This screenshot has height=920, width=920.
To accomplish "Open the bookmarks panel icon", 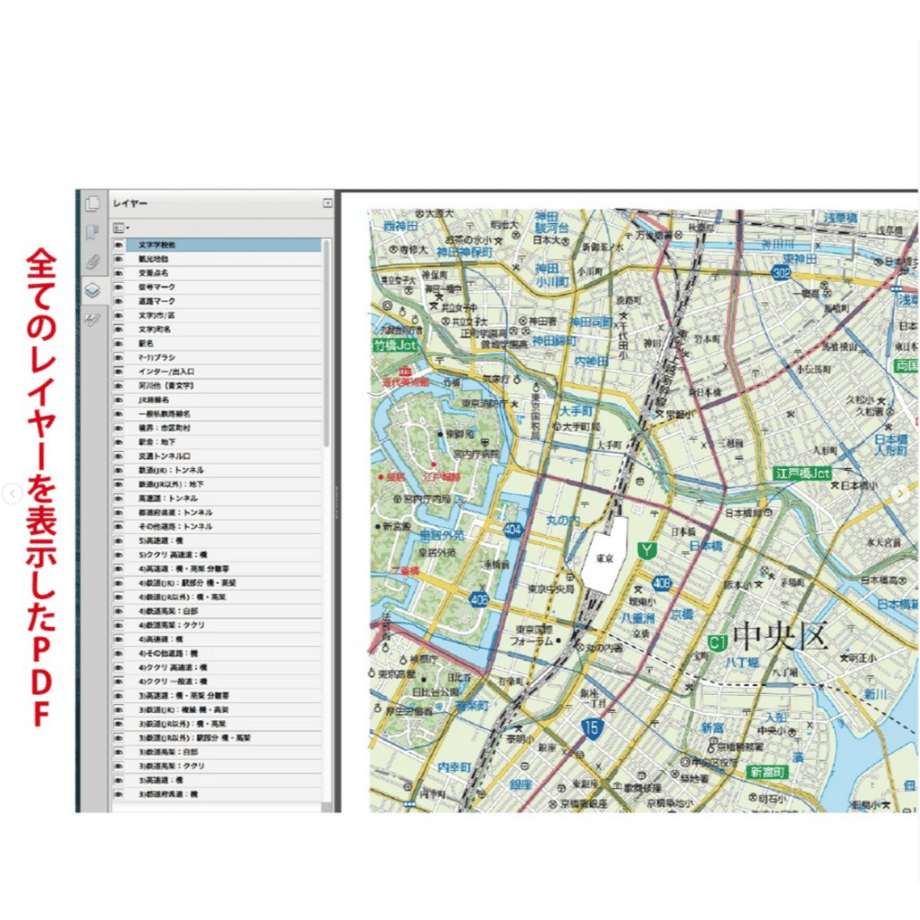I will [93, 232].
